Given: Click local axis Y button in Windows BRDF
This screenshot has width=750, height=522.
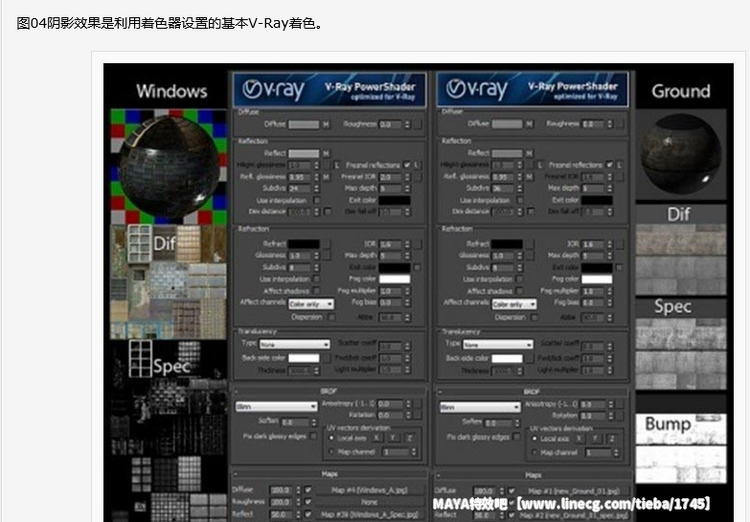Looking at the screenshot, I should tap(393, 438).
